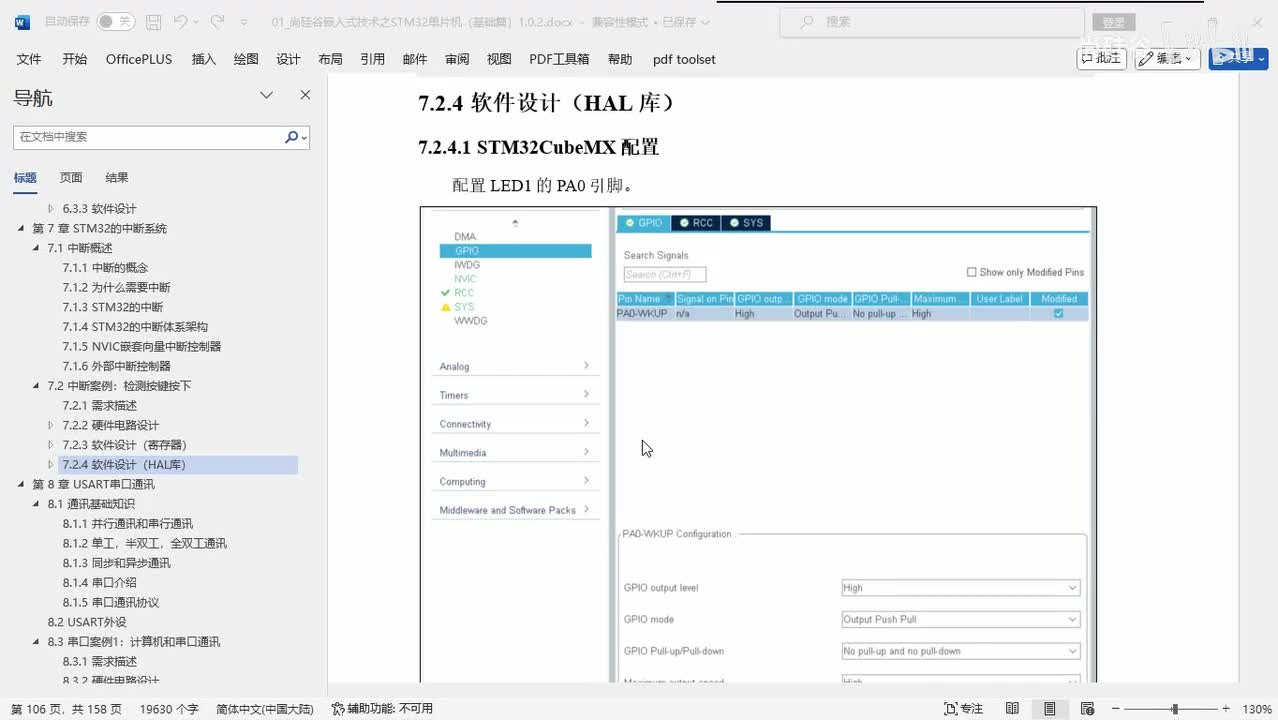Select the 结果 navigation tab
Screen dimensions: 1278x720
pyautogui.click(x=117, y=177)
